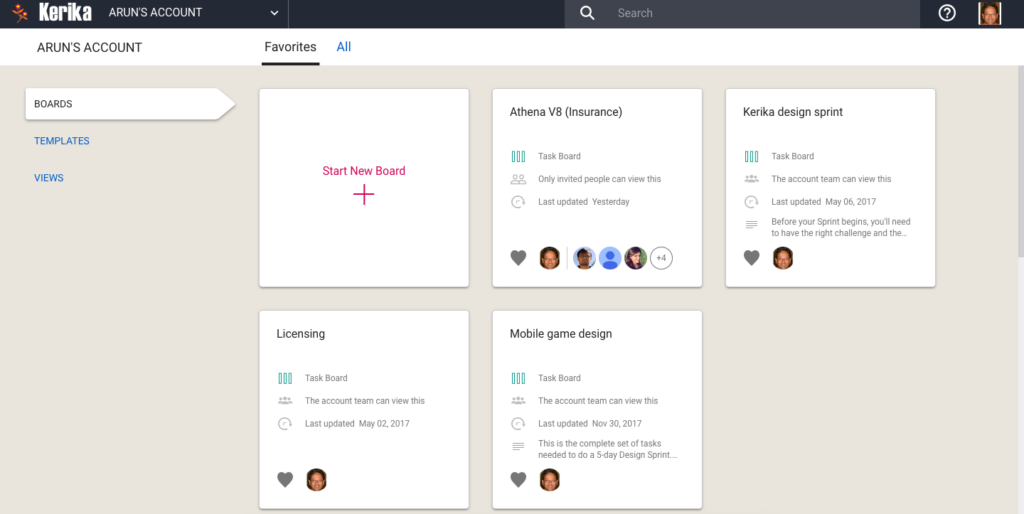Toggle favorite heart on Athena V8 card

(519, 258)
